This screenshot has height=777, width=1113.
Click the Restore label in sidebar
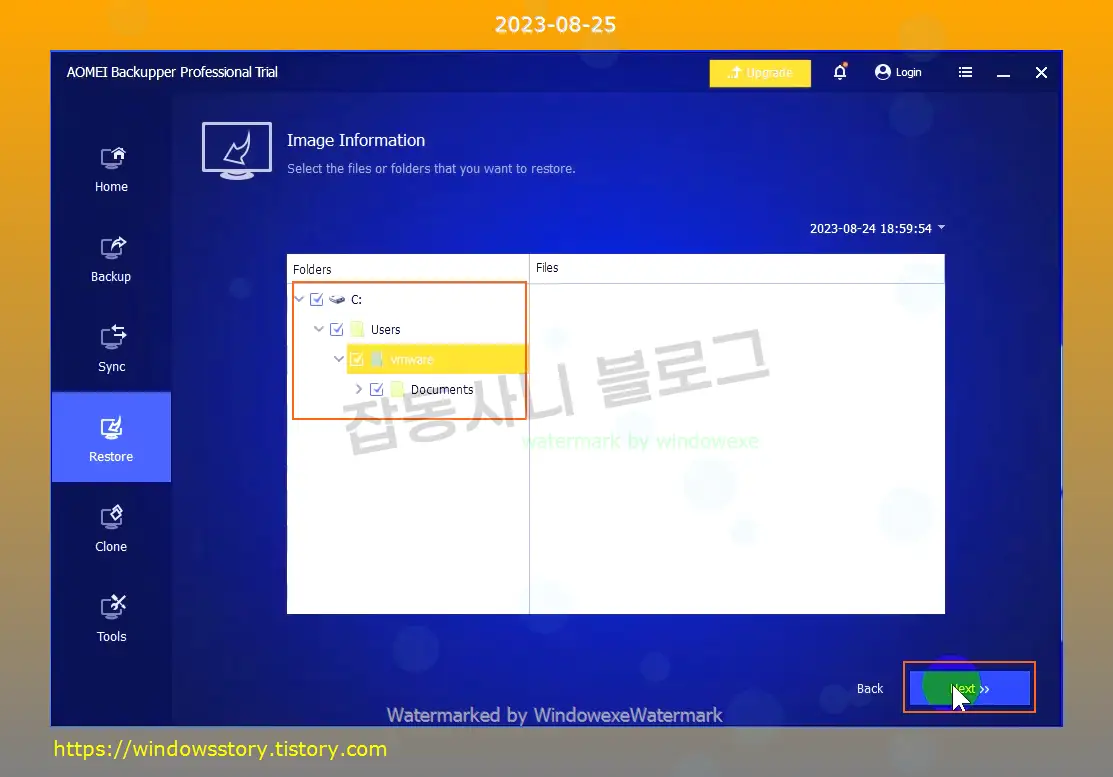pos(111,456)
